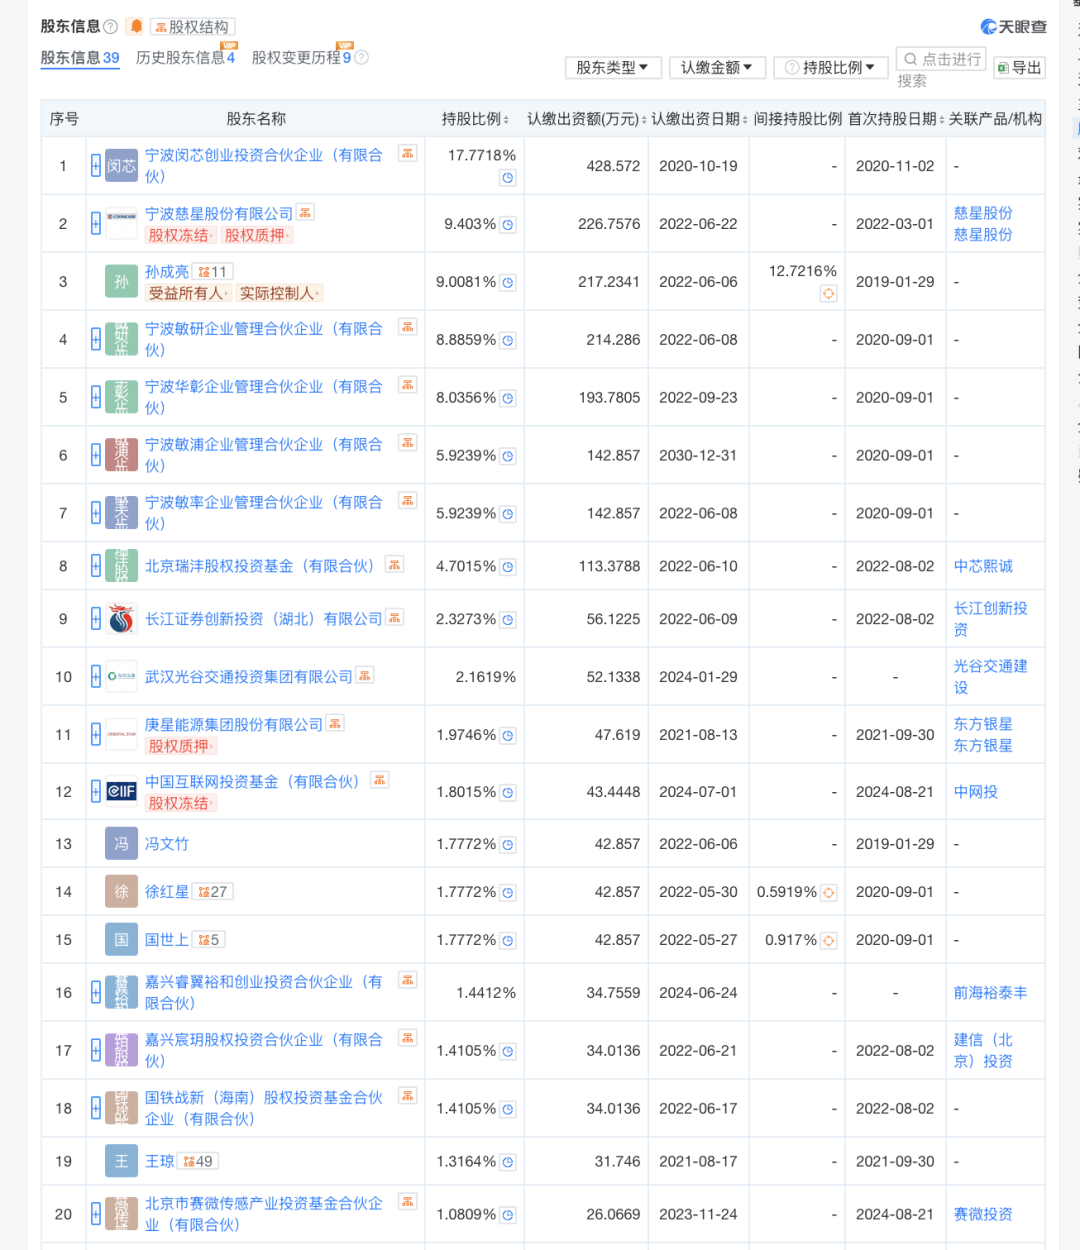Click indirect holding icon under 12.7216%
The image size is (1080, 1250).
828,293
